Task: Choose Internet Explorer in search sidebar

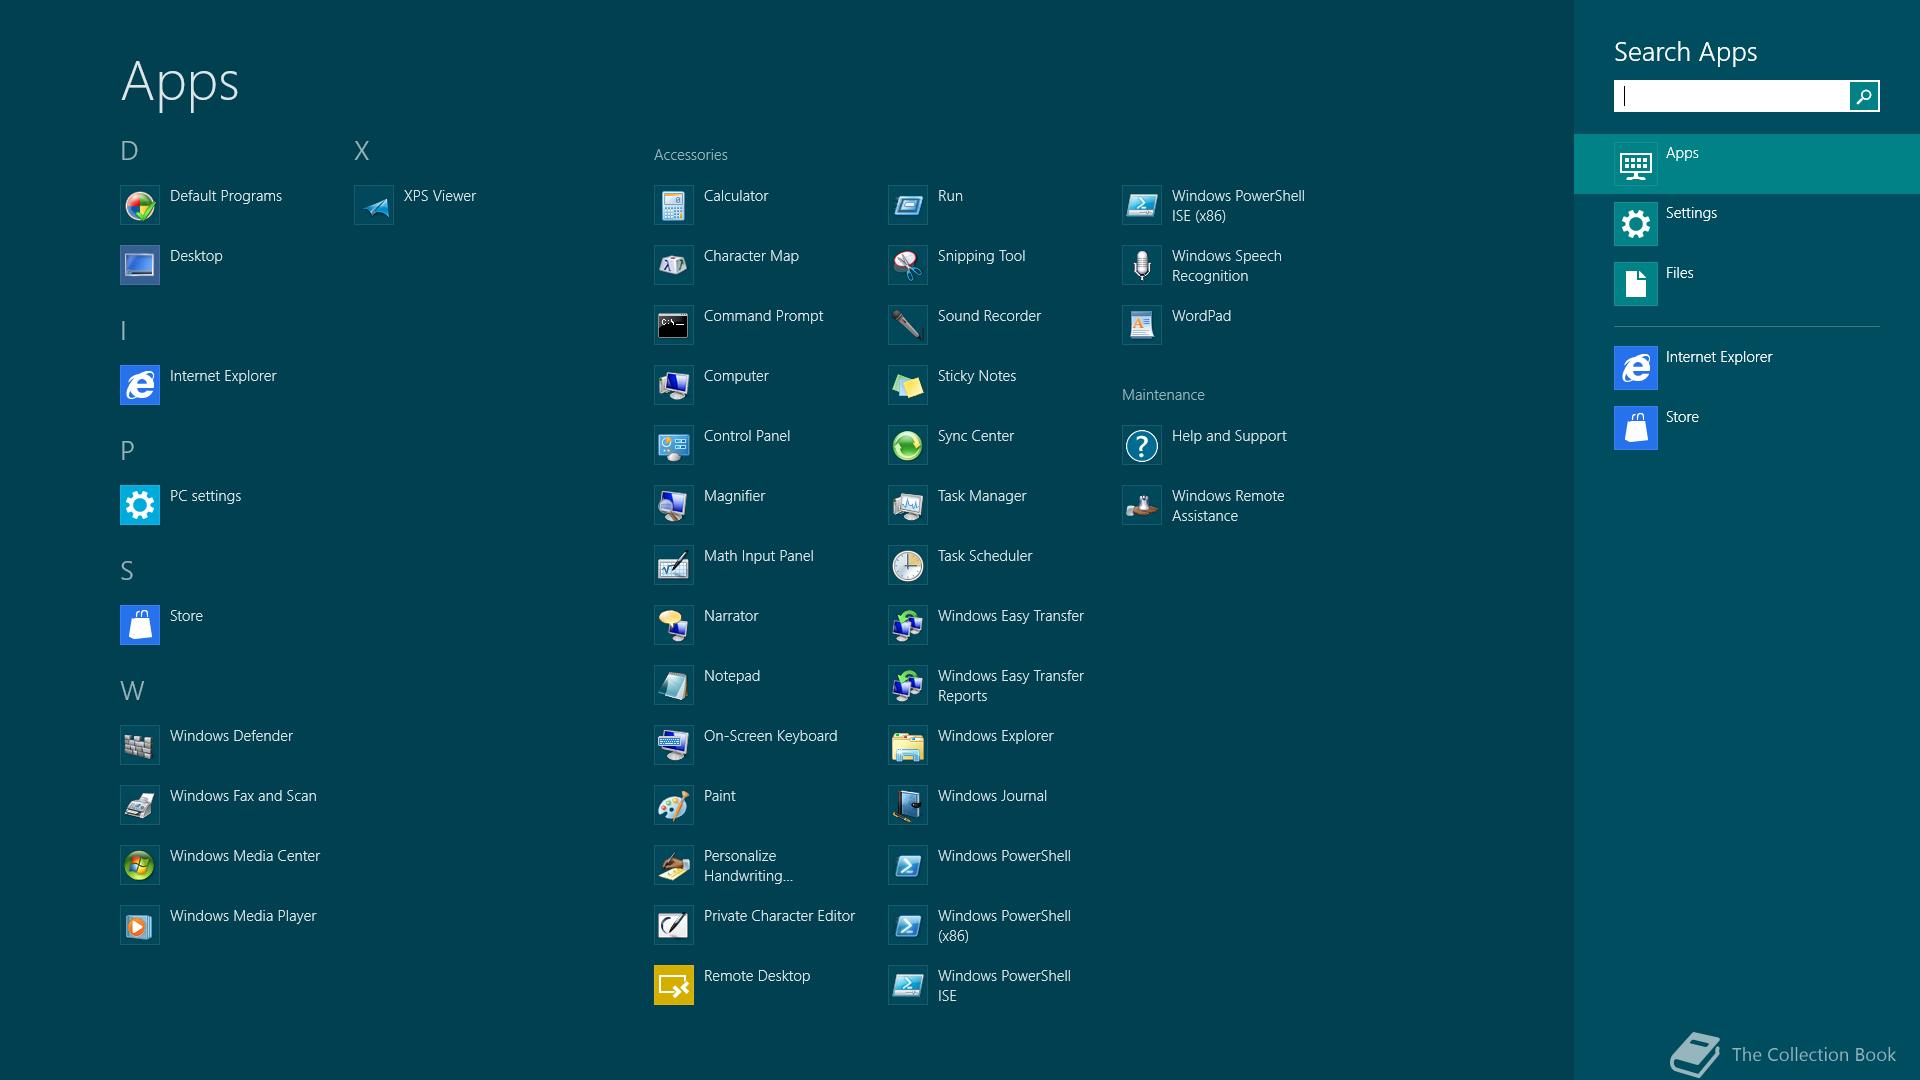Action: coord(1746,368)
